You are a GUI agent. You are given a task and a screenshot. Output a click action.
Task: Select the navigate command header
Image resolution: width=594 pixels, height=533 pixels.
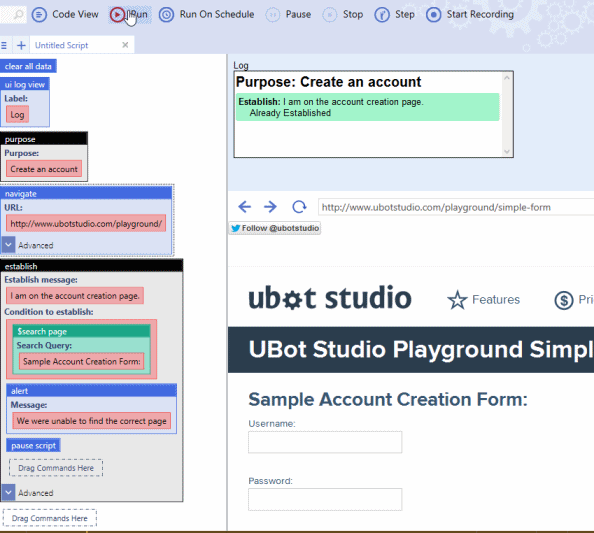point(86,194)
